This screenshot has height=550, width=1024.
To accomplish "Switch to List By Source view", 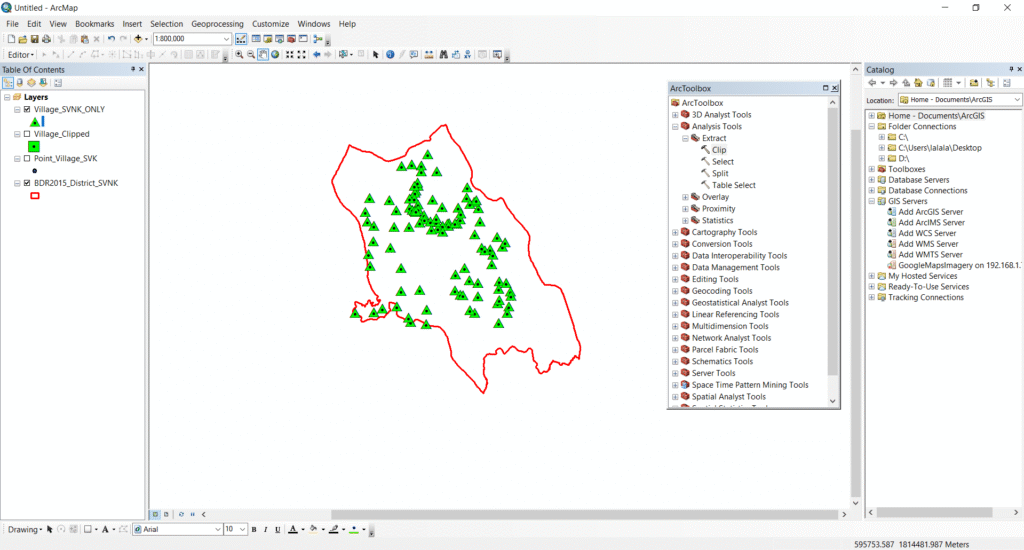I will click(20, 83).
